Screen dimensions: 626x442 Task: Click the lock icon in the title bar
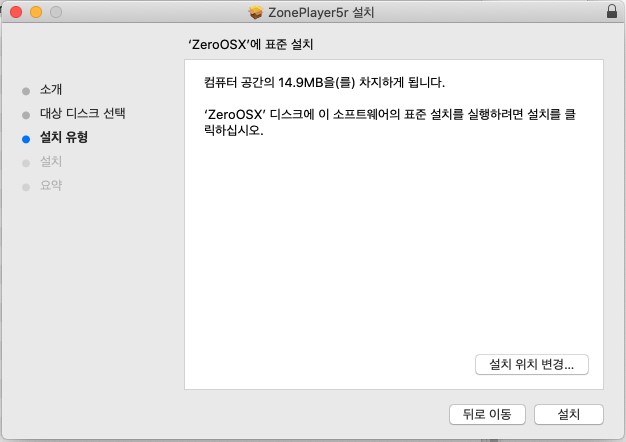[x=611, y=12]
